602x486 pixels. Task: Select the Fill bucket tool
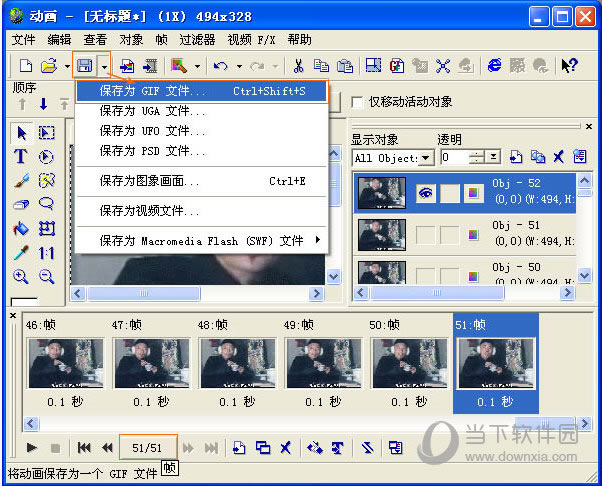point(21,228)
